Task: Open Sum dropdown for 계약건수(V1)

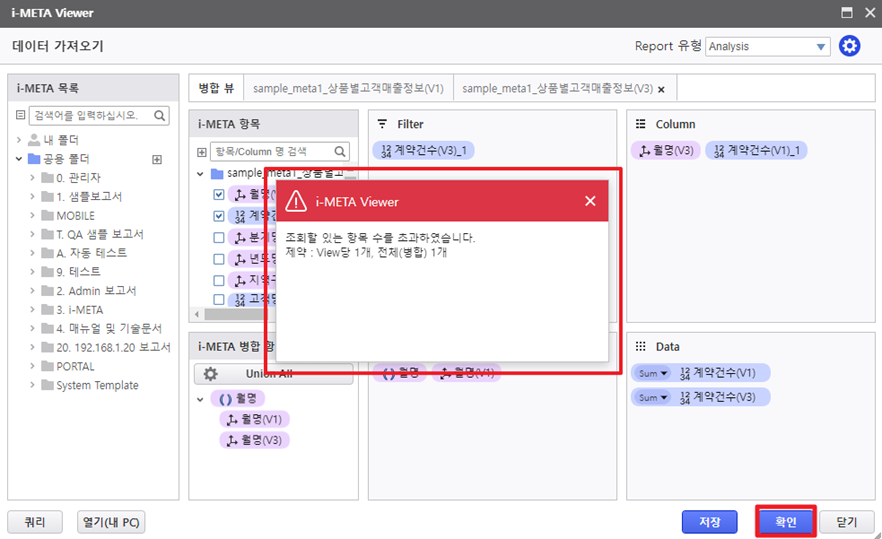Action: click(x=652, y=373)
